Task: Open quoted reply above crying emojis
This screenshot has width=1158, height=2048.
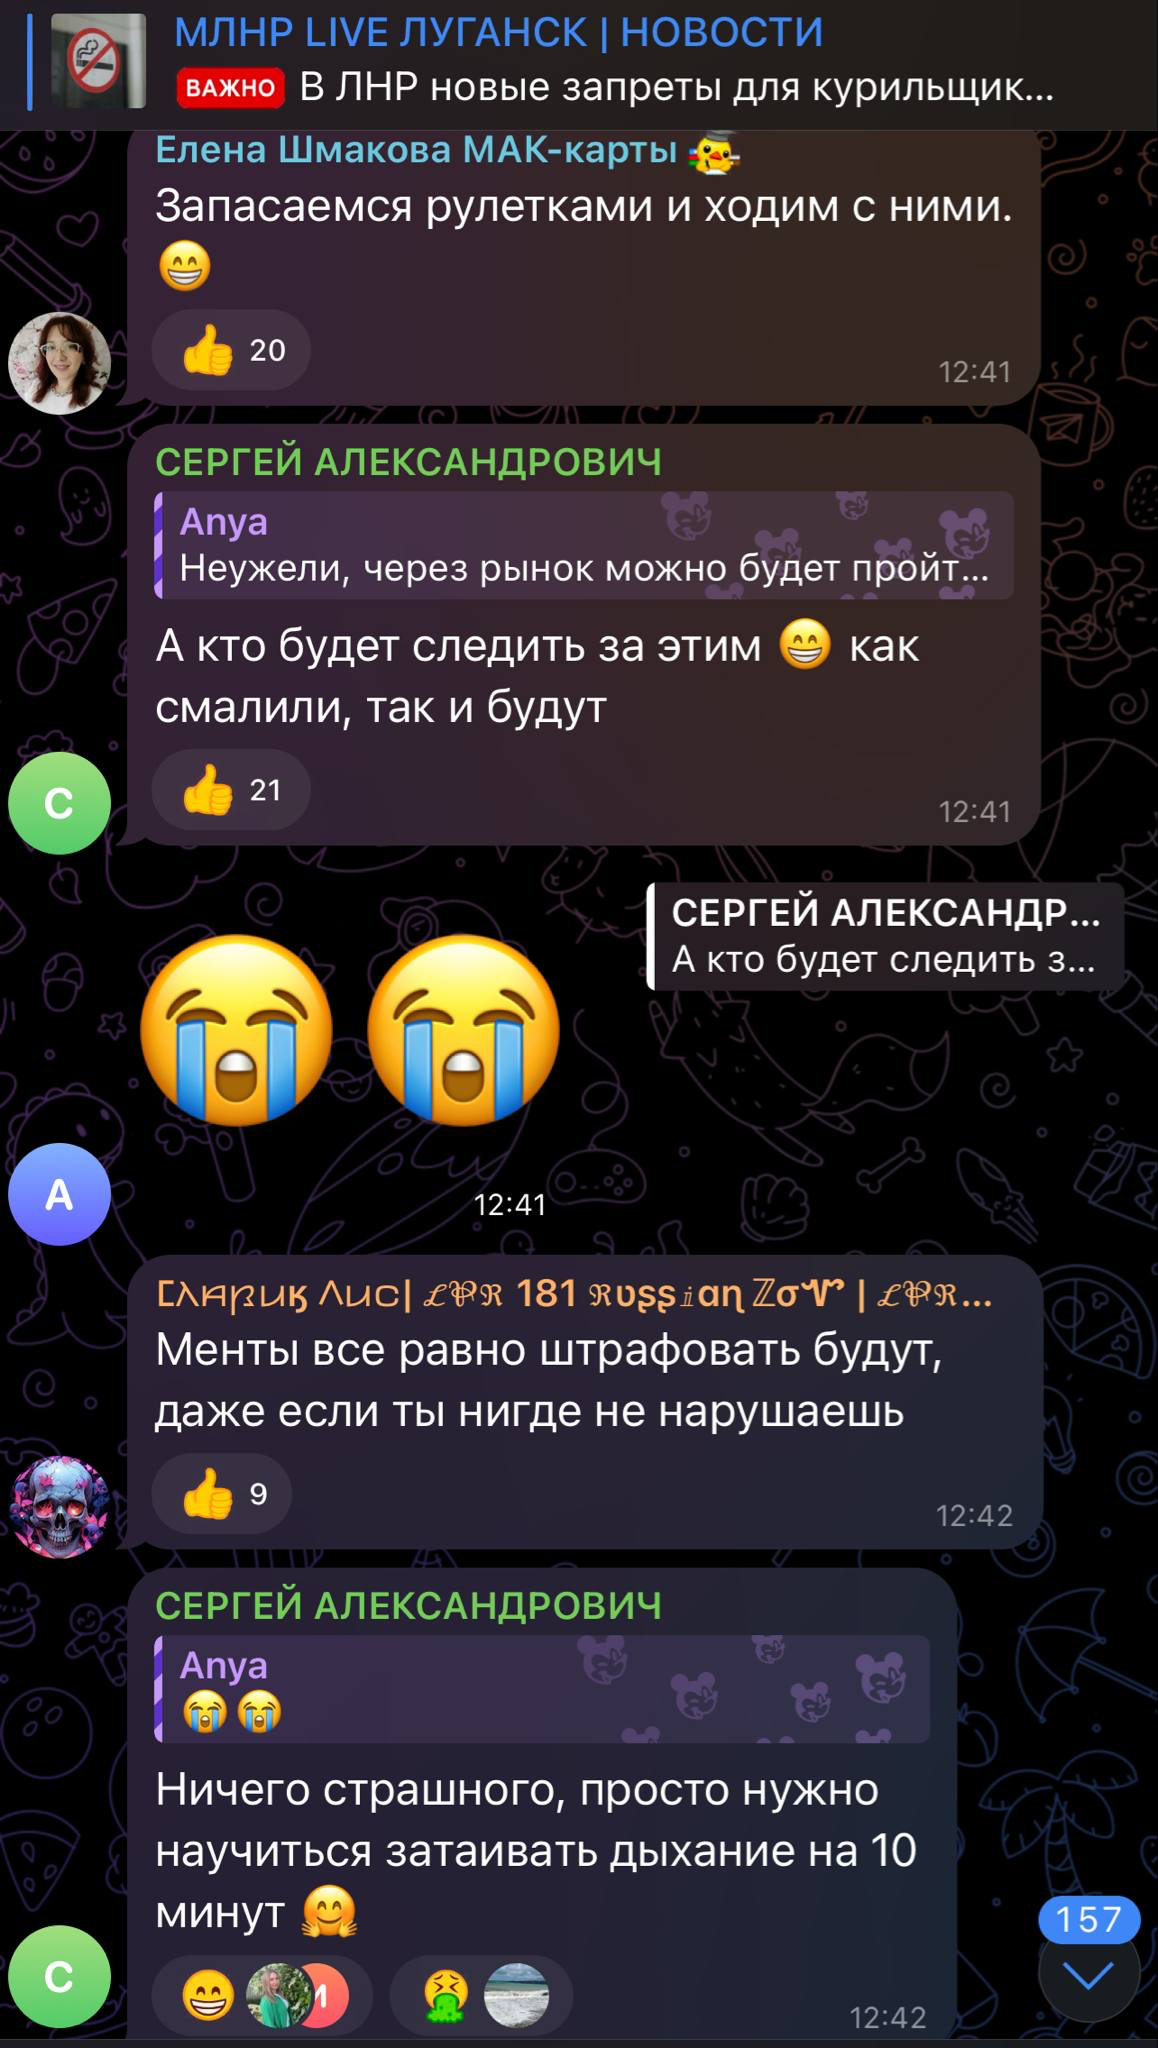Action: [x=886, y=937]
